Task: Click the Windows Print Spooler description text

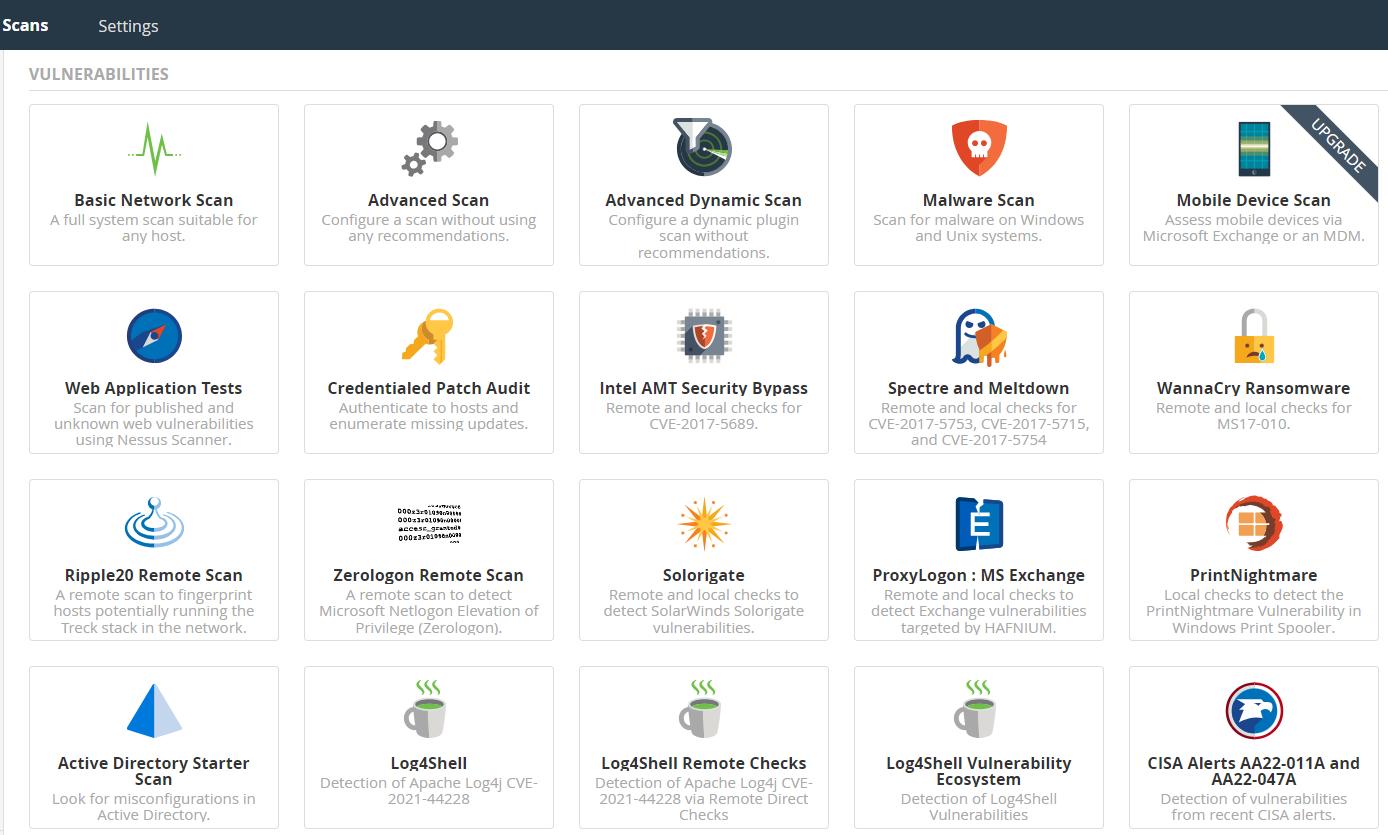Action: [1254, 611]
